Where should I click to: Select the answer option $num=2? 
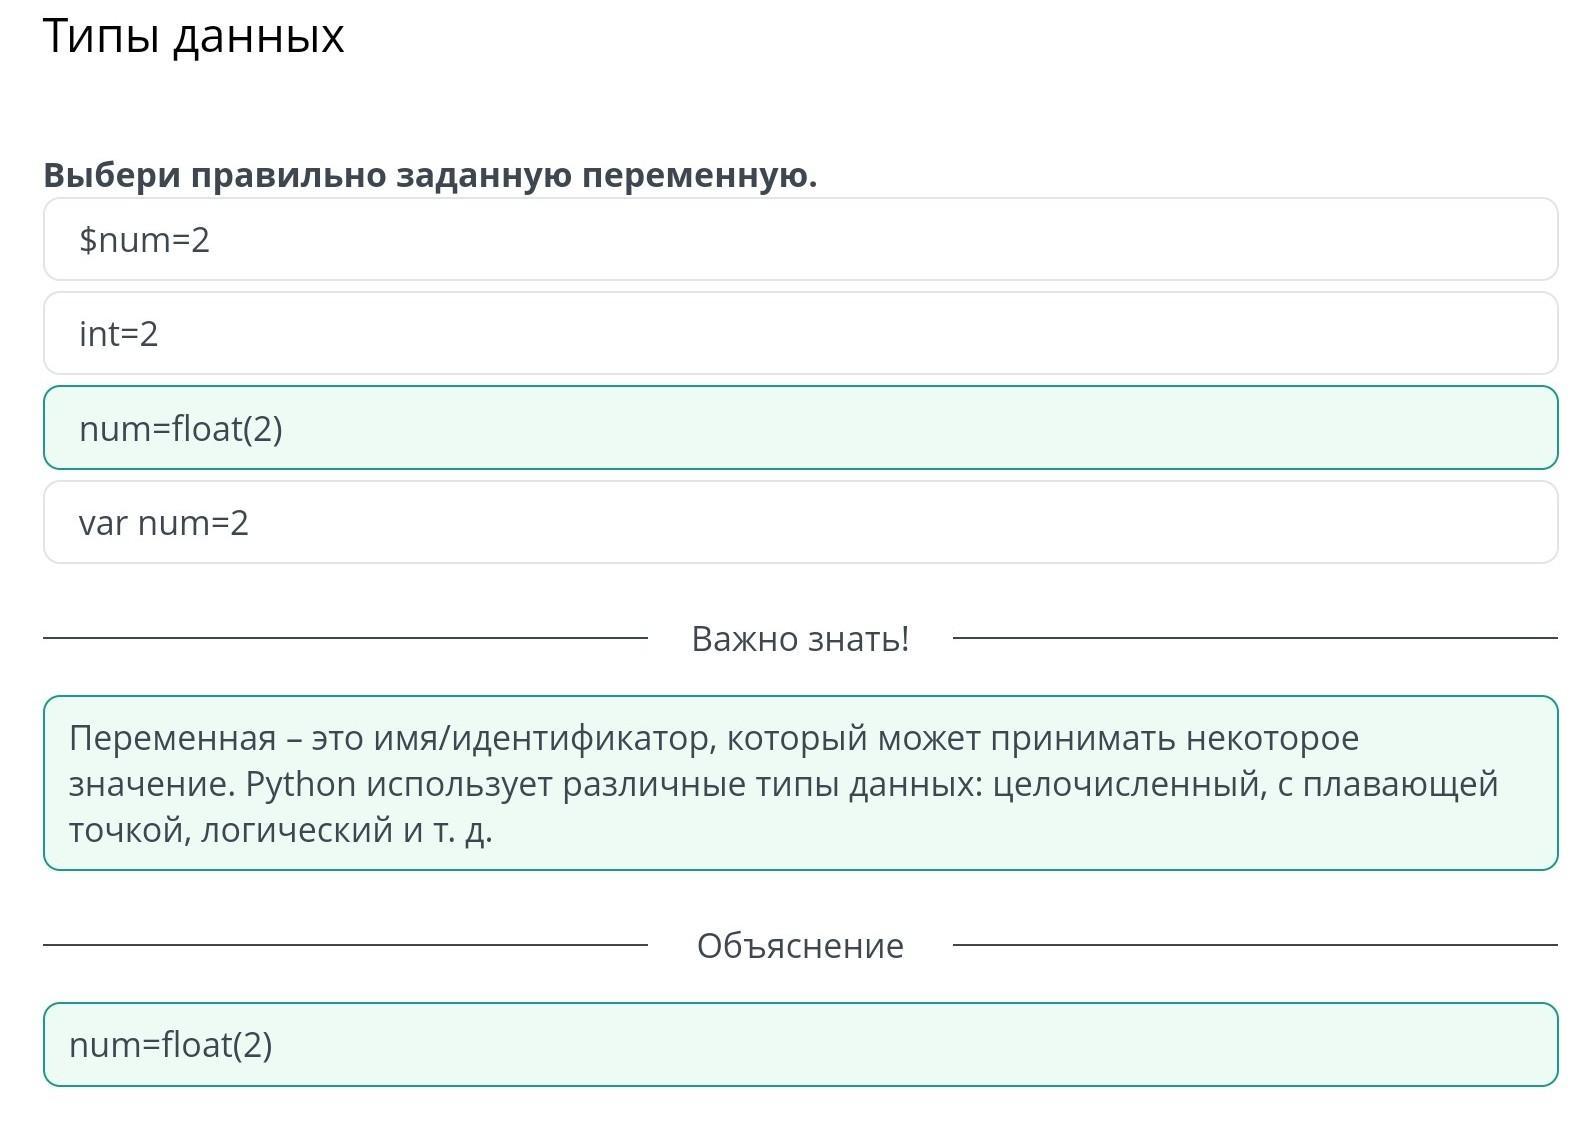(x=800, y=239)
